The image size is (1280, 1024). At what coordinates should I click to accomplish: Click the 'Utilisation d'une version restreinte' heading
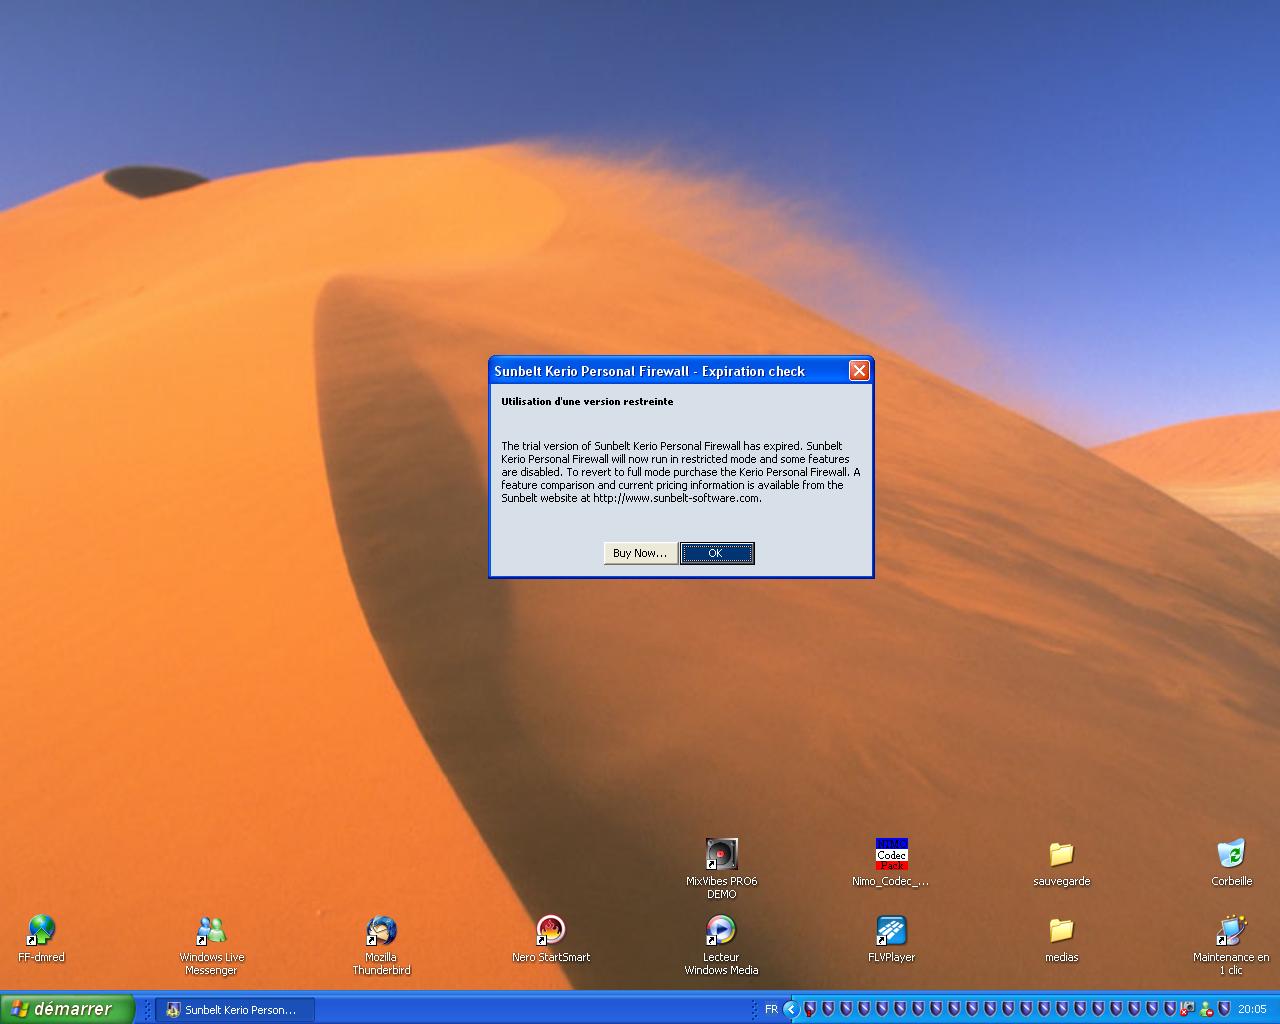587,402
